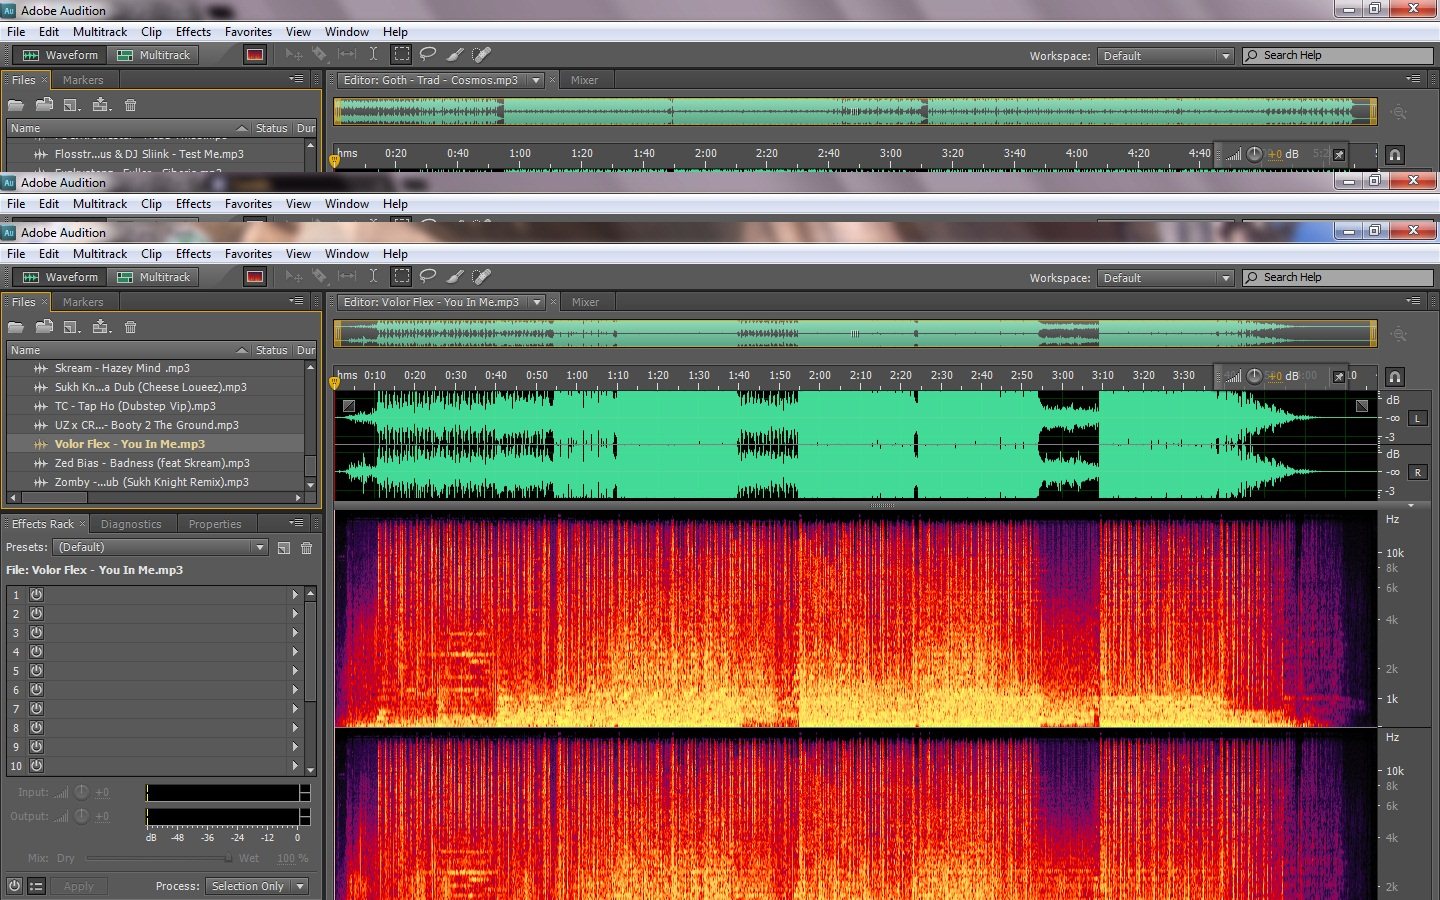The width and height of the screenshot is (1440, 900).
Task: Click the zoom navigator magnifier icon beside Volor Flex overview
Action: click(1399, 335)
